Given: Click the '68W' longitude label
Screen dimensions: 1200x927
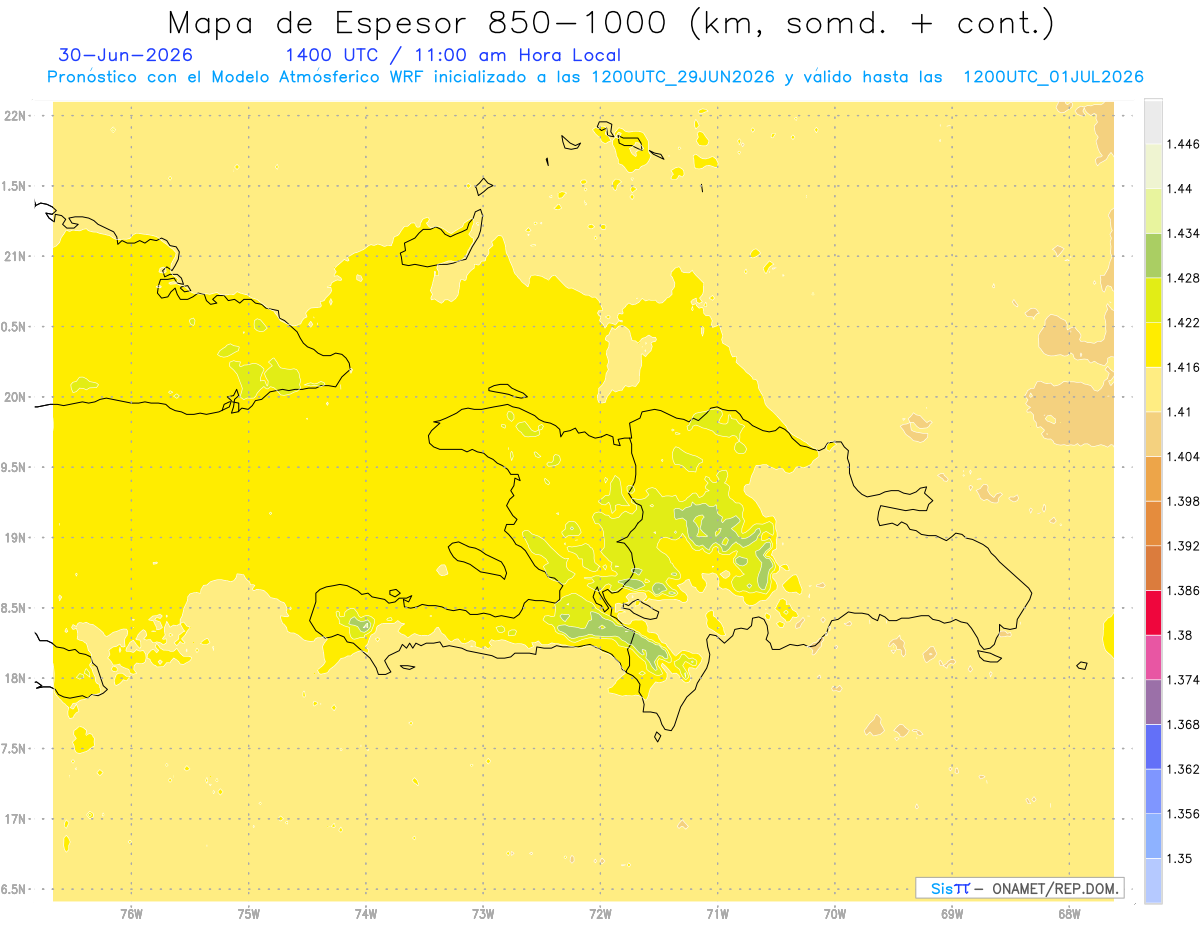Looking at the screenshot, I should point(1069,914).
